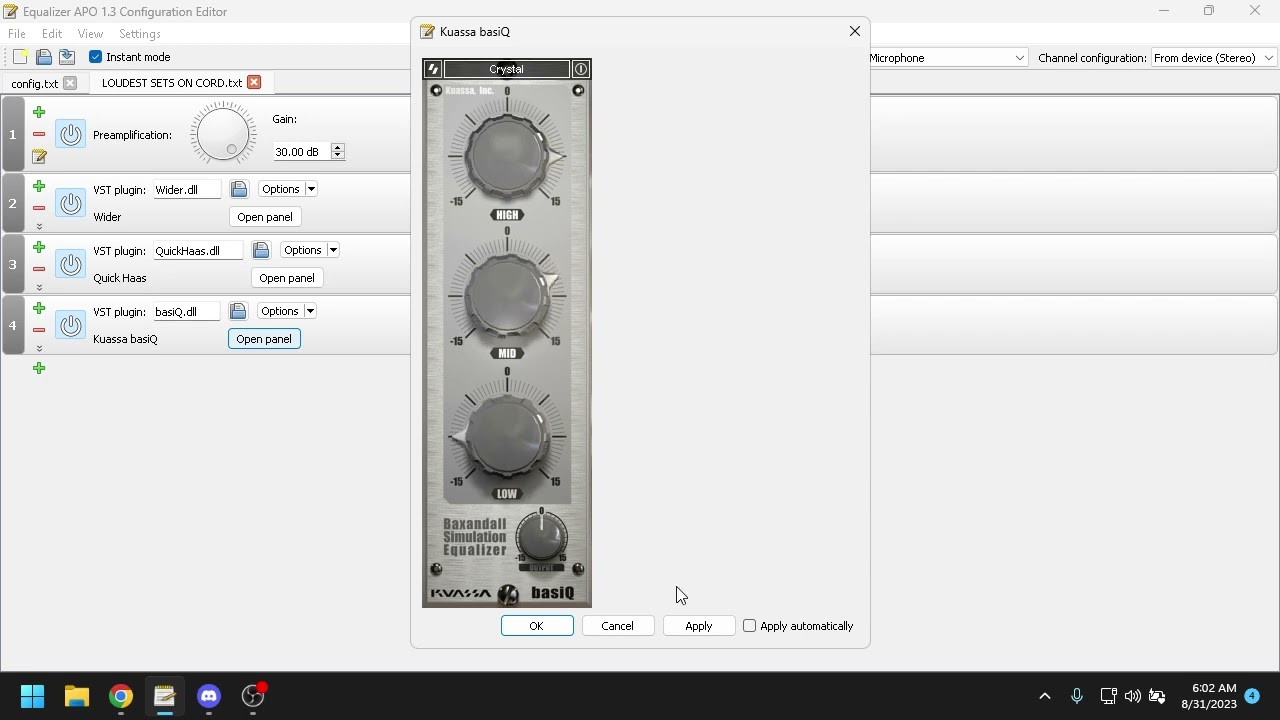This screenshot has height=720, width=1280.
Task: Close the config.txt tab
Action: pos(70,83)
